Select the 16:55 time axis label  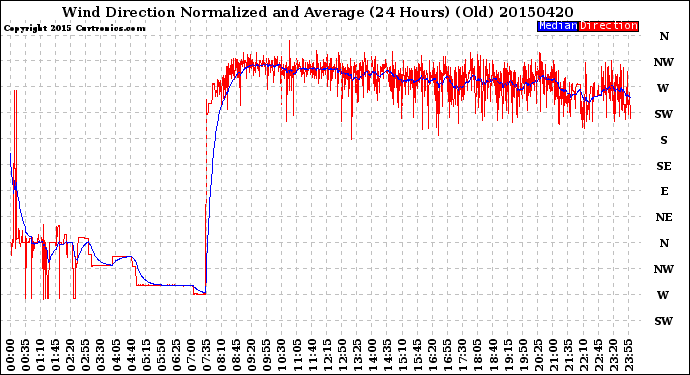(x=448, y=355)
